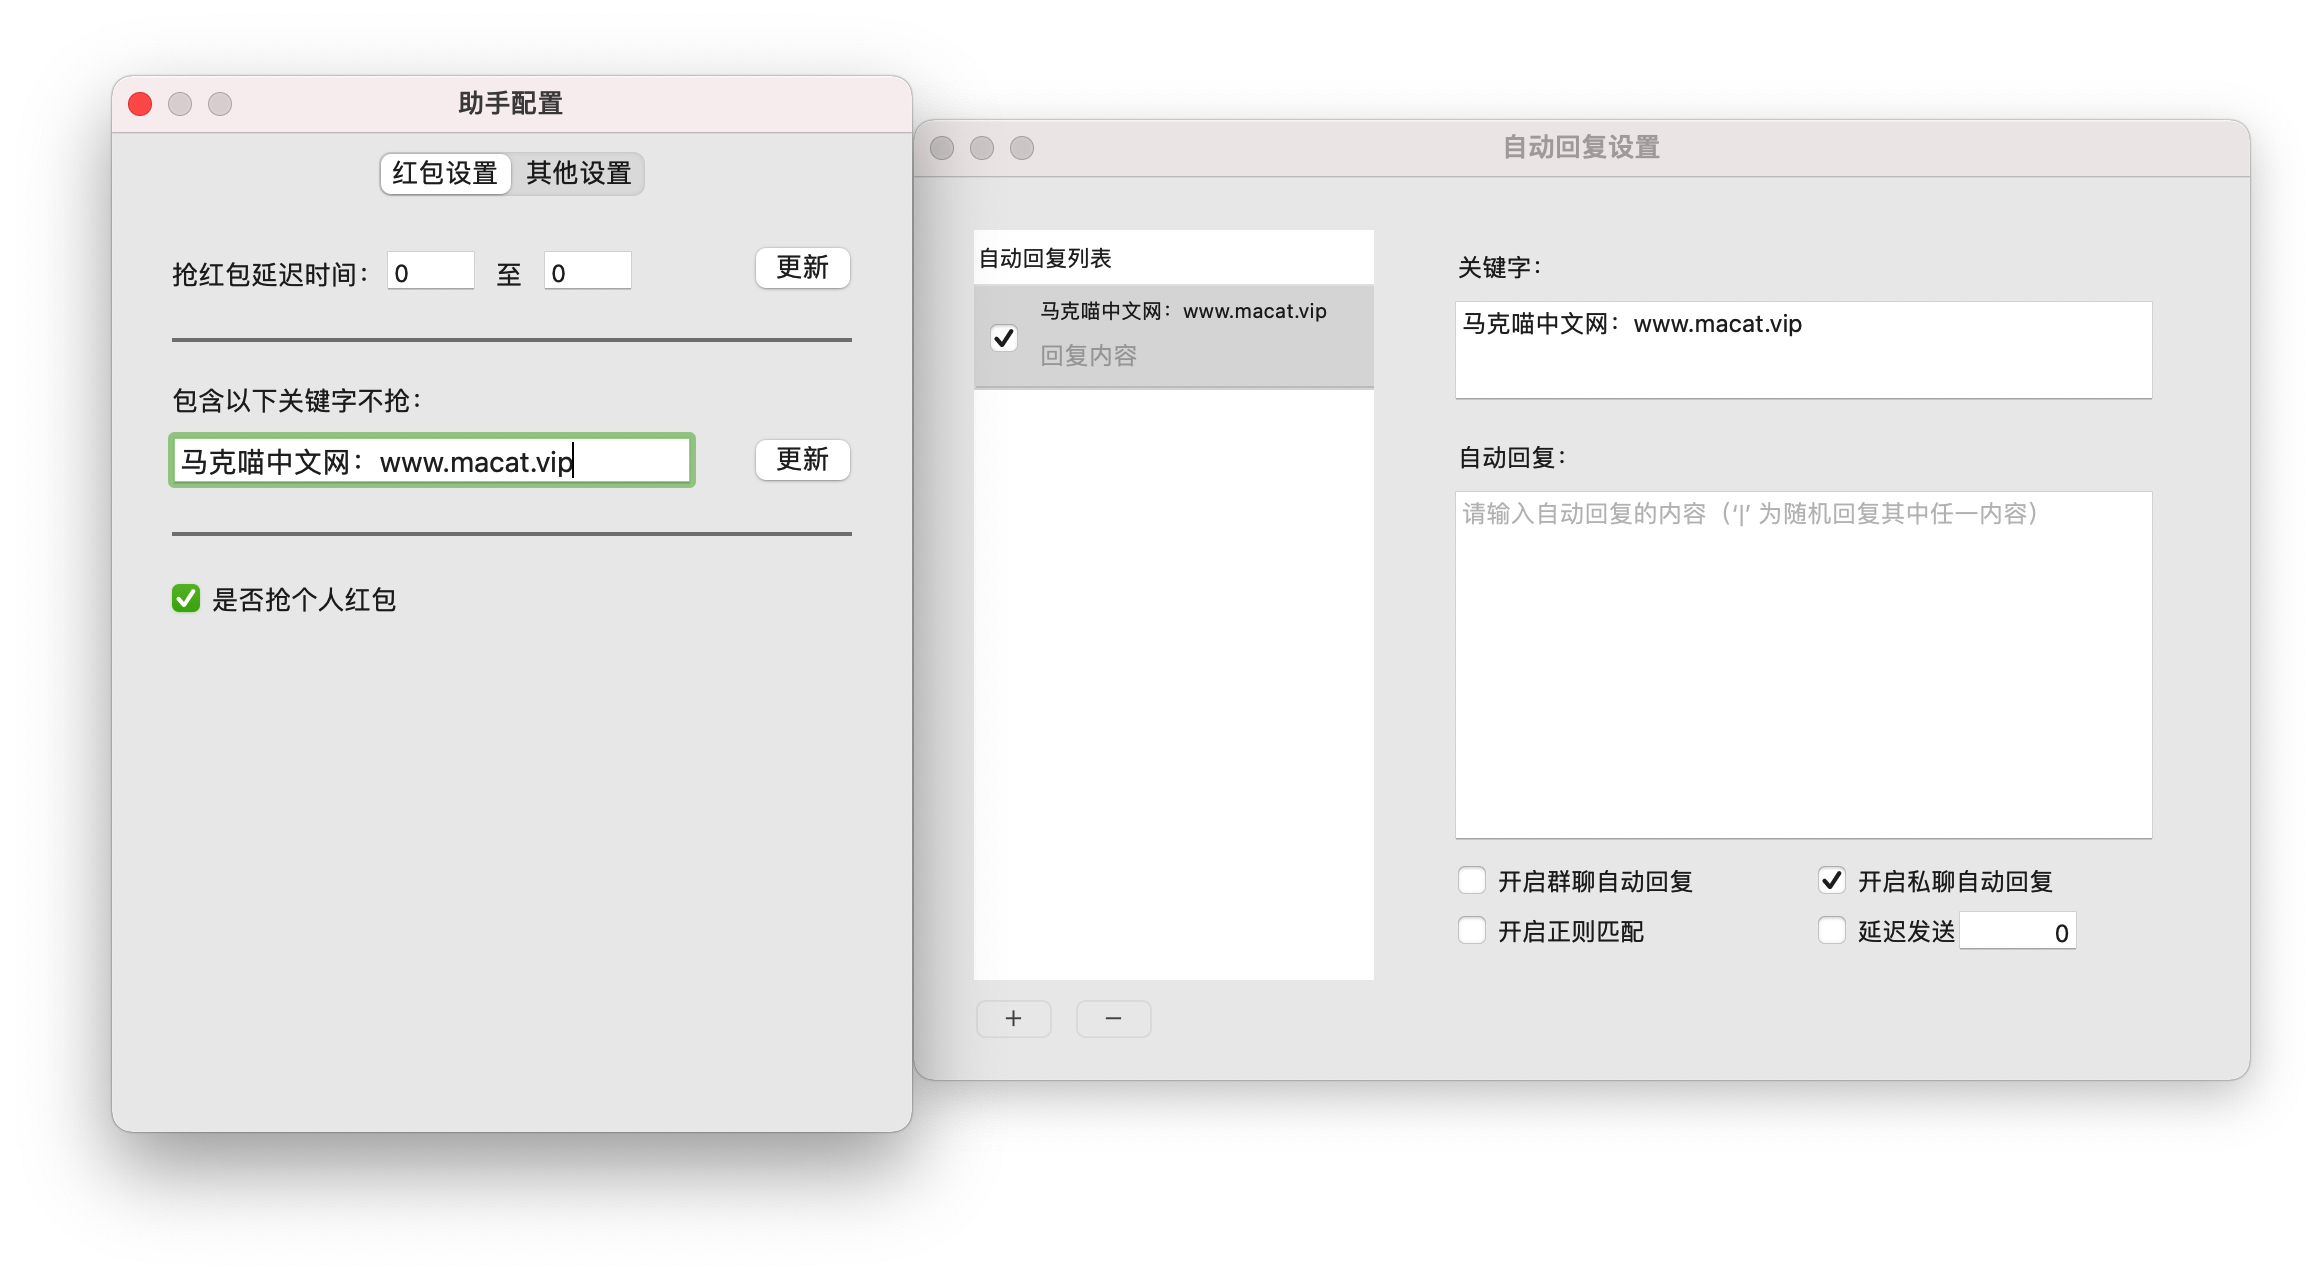Click the 回复内容 placeholder in the list row
2318x1280 pixels.
pos(1088,356)
